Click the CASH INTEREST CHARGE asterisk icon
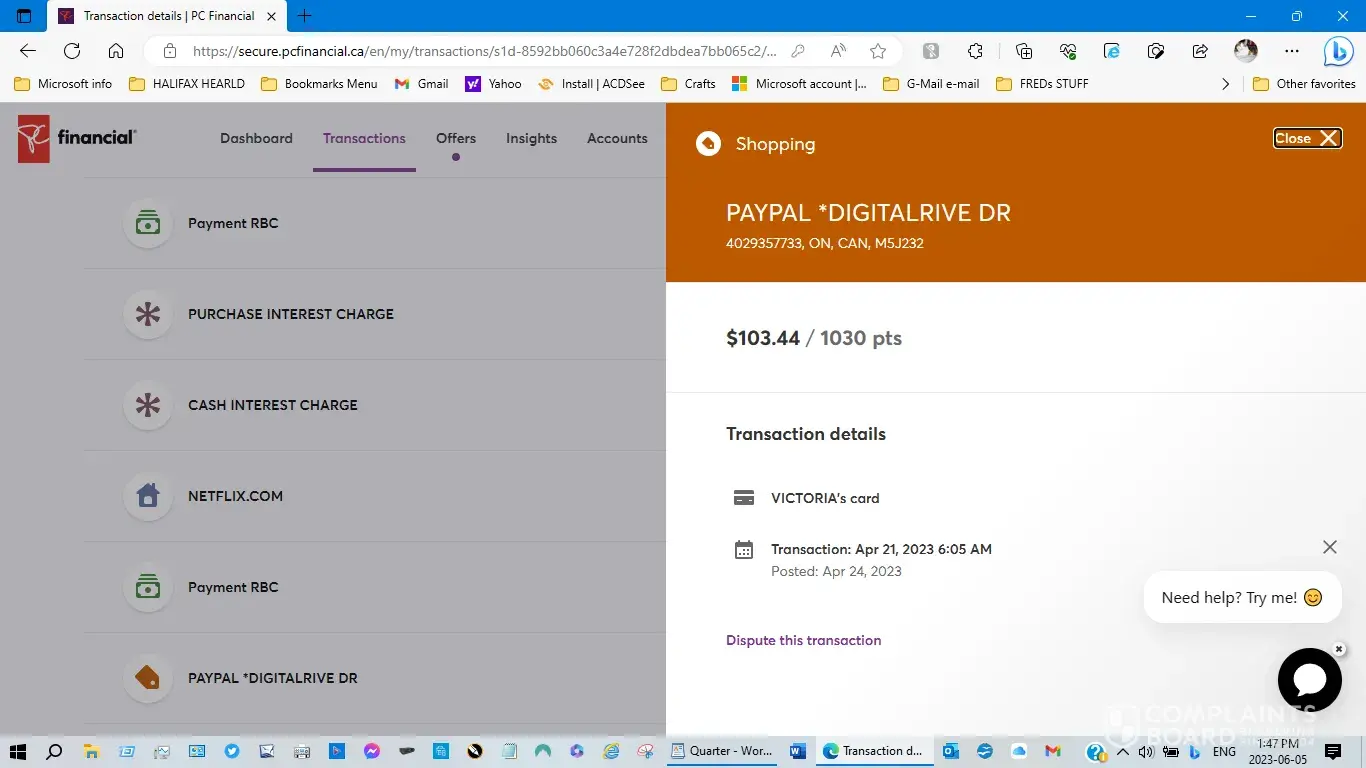Screen dimensions: 1366x768 point(148,405)
